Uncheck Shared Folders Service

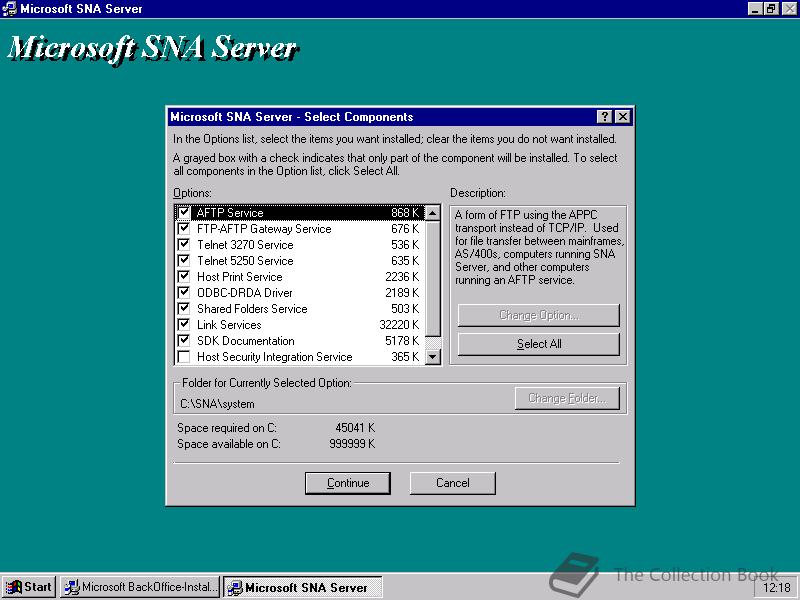[184, 308]
